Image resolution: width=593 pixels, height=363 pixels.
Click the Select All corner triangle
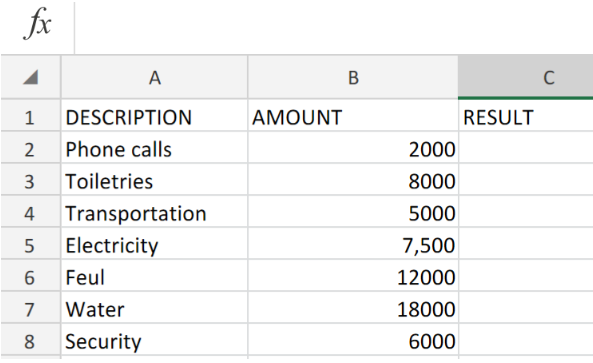pyautogui.click(x=30, y=77)
